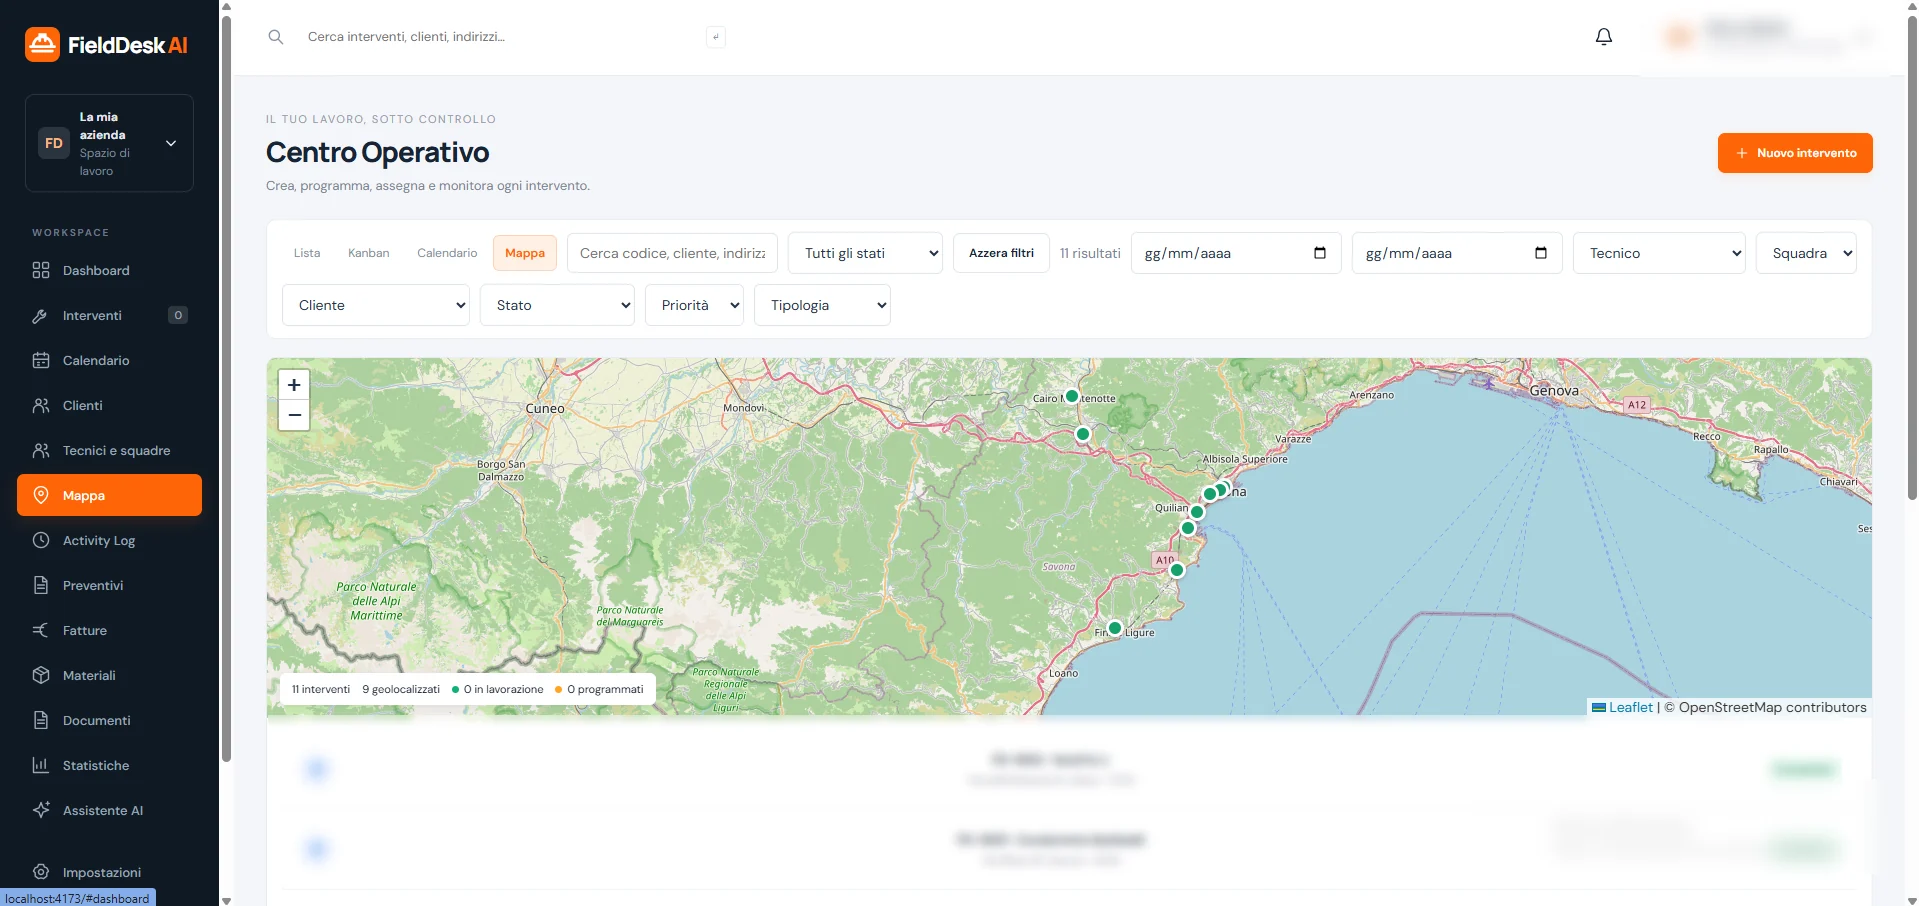Click Nuovo intervento button
1919x906 pixels.
(1795, 153)
